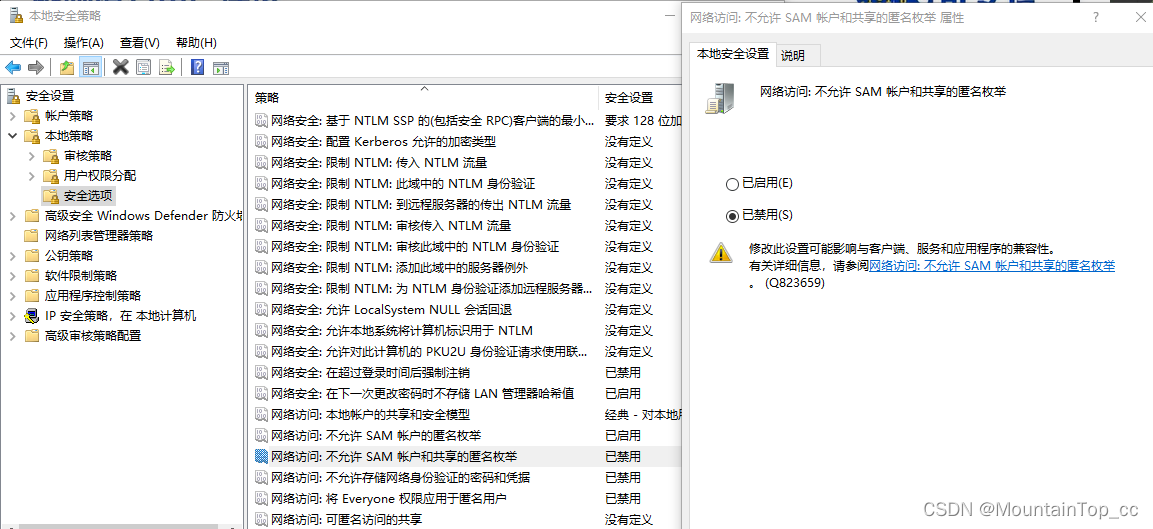Click the Up one level folder icon
The height and width of the screenshot is (529, 1153).
67,68
